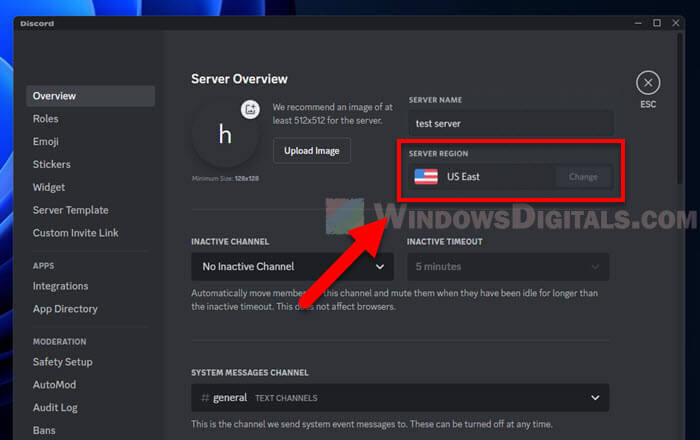Screen dimensions: 700x440
Task: Click the chevron on System Messages Channel dropdown
Action: click(x=595, y=398)
